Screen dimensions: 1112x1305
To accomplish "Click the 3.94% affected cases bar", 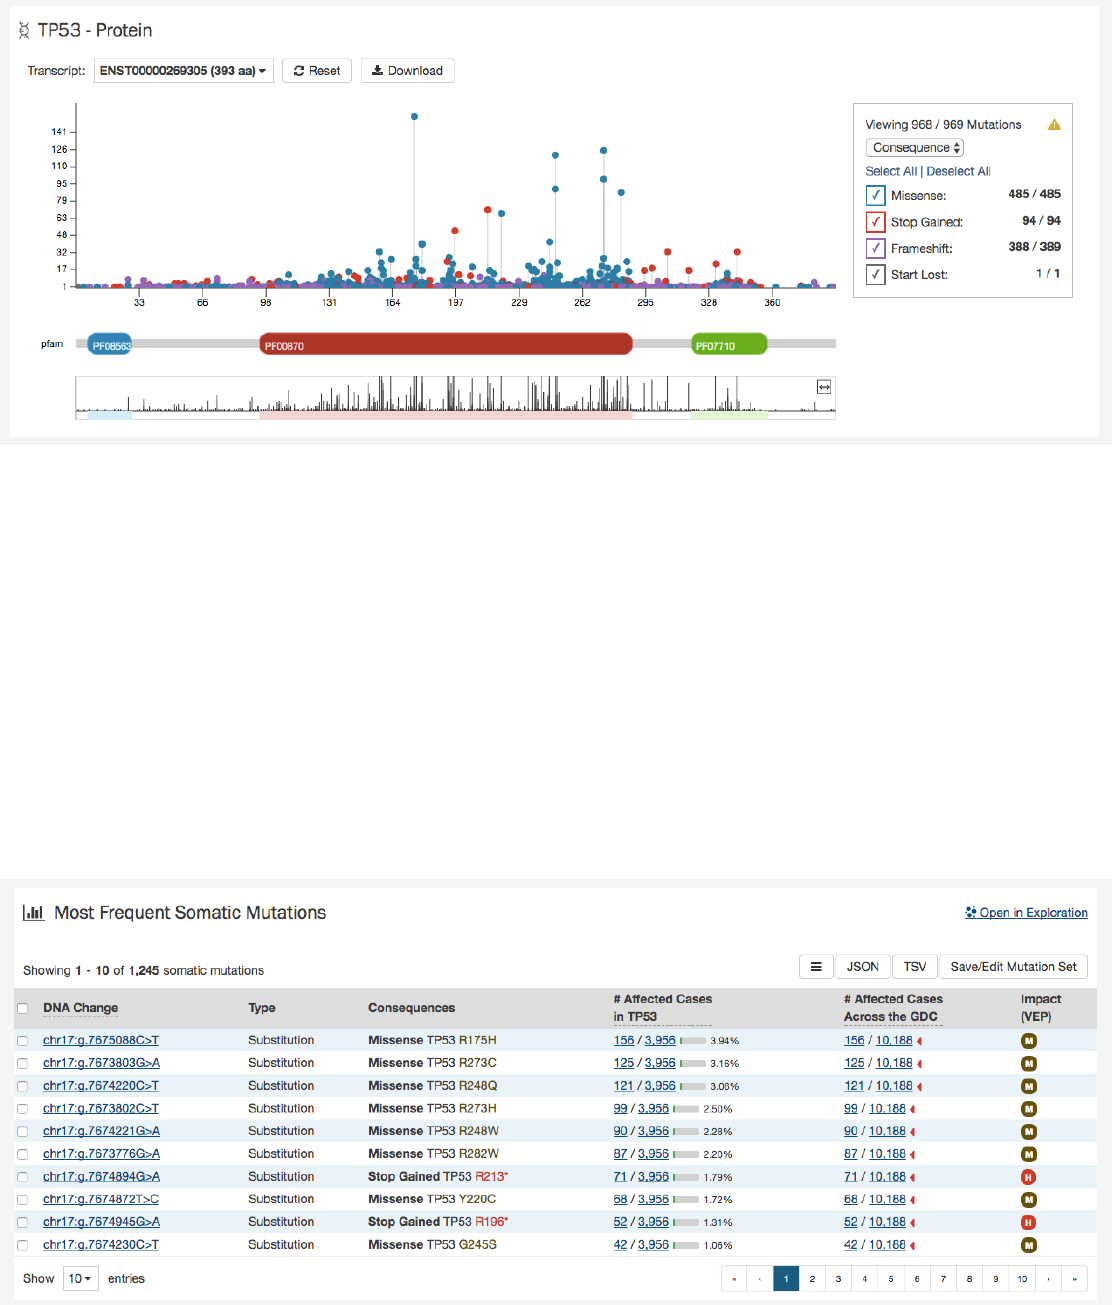I will (x=692, y=1041).
